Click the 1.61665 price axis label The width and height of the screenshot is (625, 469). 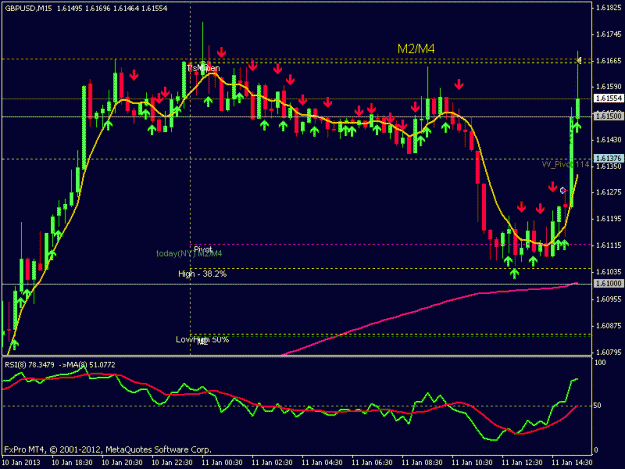click(609, 61)
